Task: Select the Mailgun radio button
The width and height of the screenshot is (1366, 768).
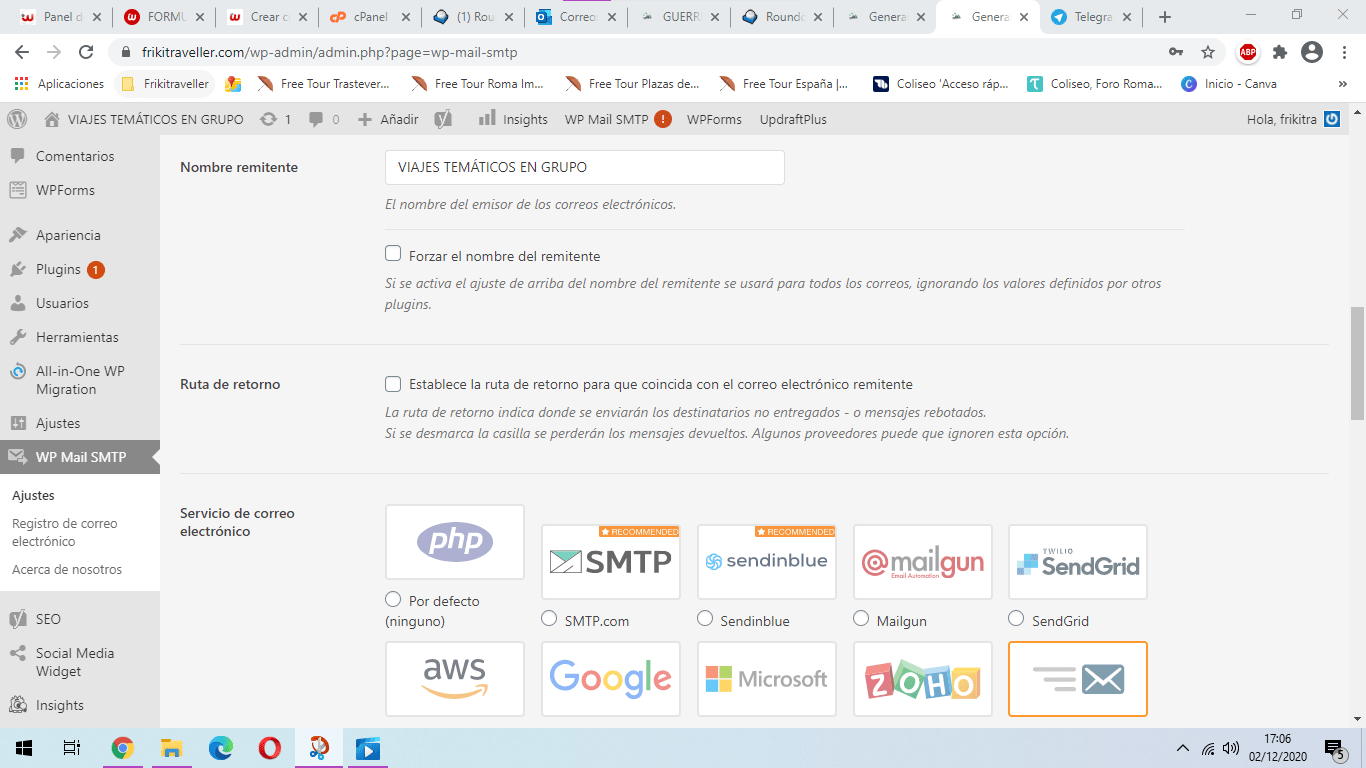Action: click(861, 618)
